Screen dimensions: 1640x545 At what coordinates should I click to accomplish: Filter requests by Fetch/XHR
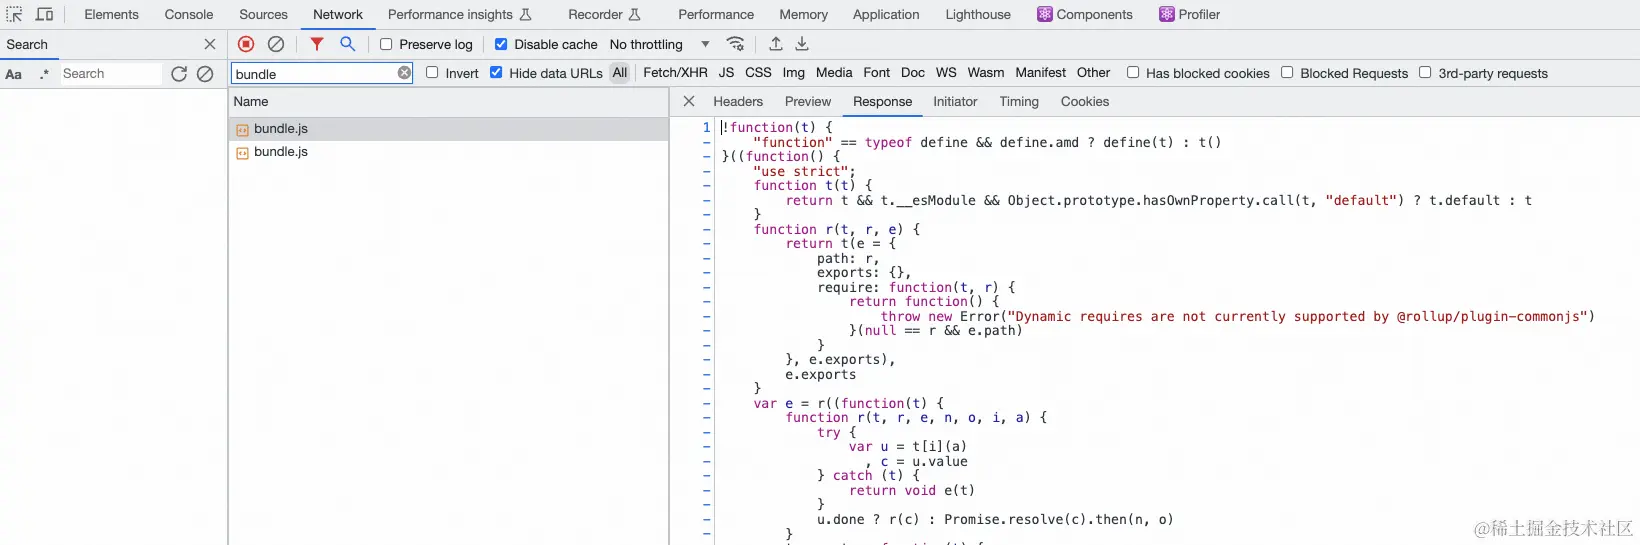(675, 72)
